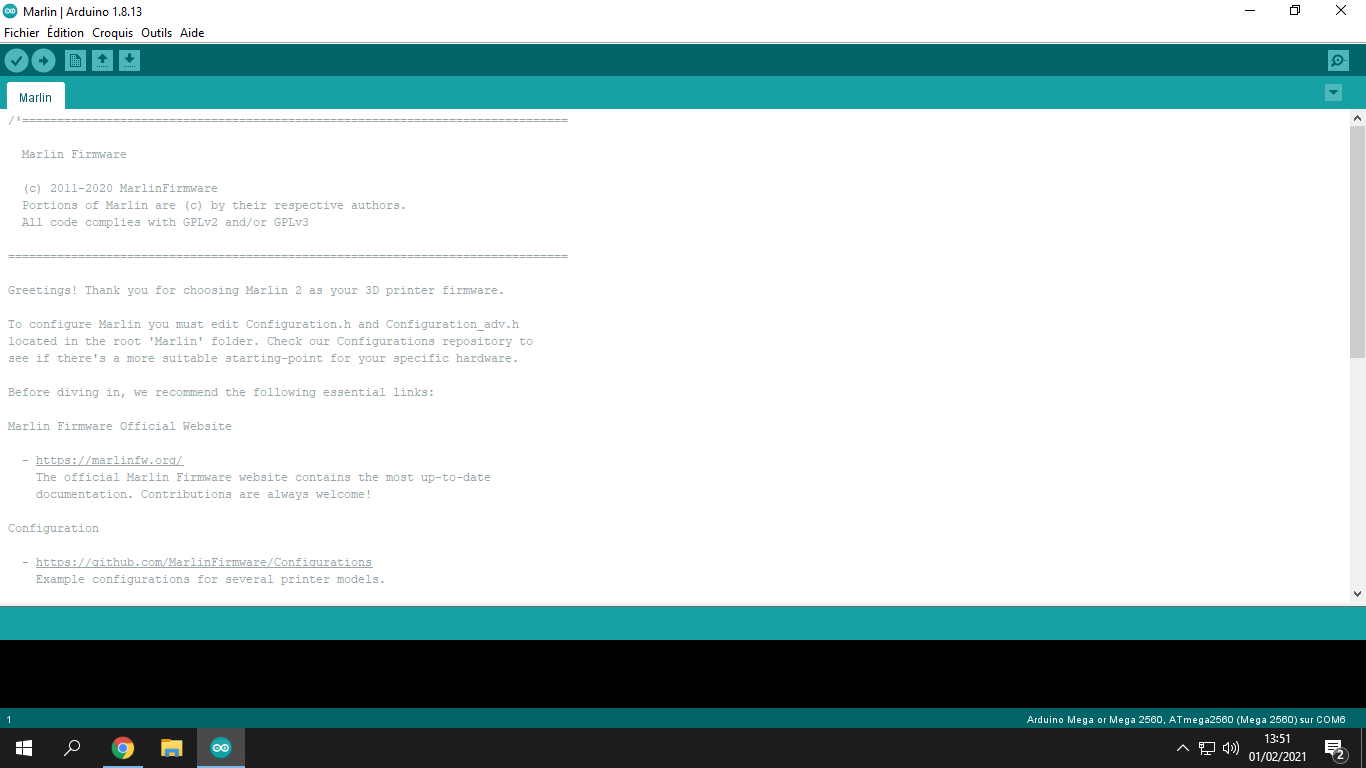Image resolution: width=1366 pixels, height=768 pixels.
Task: Close the Arduino IDE window
Action: point(1341,10)
